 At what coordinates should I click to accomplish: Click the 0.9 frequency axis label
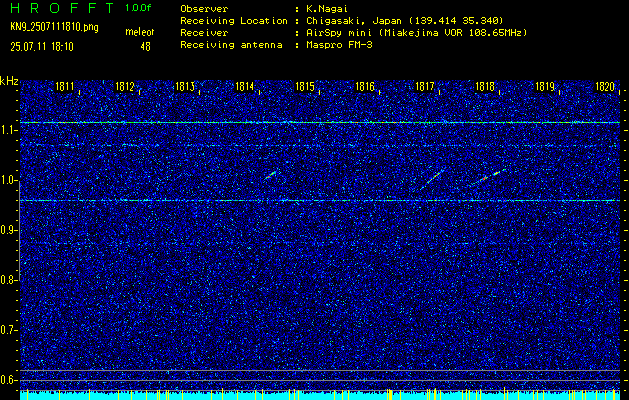coord(8,230)
